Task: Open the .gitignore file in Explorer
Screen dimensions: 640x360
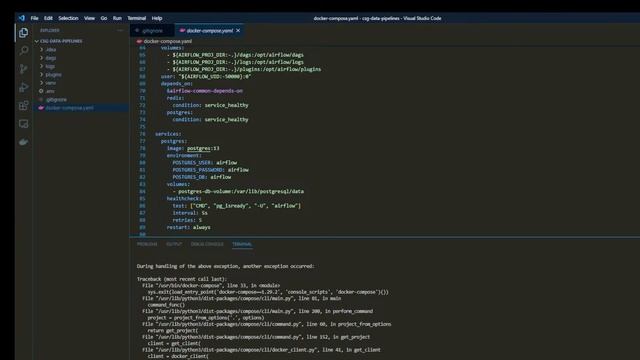Action: 81,100
